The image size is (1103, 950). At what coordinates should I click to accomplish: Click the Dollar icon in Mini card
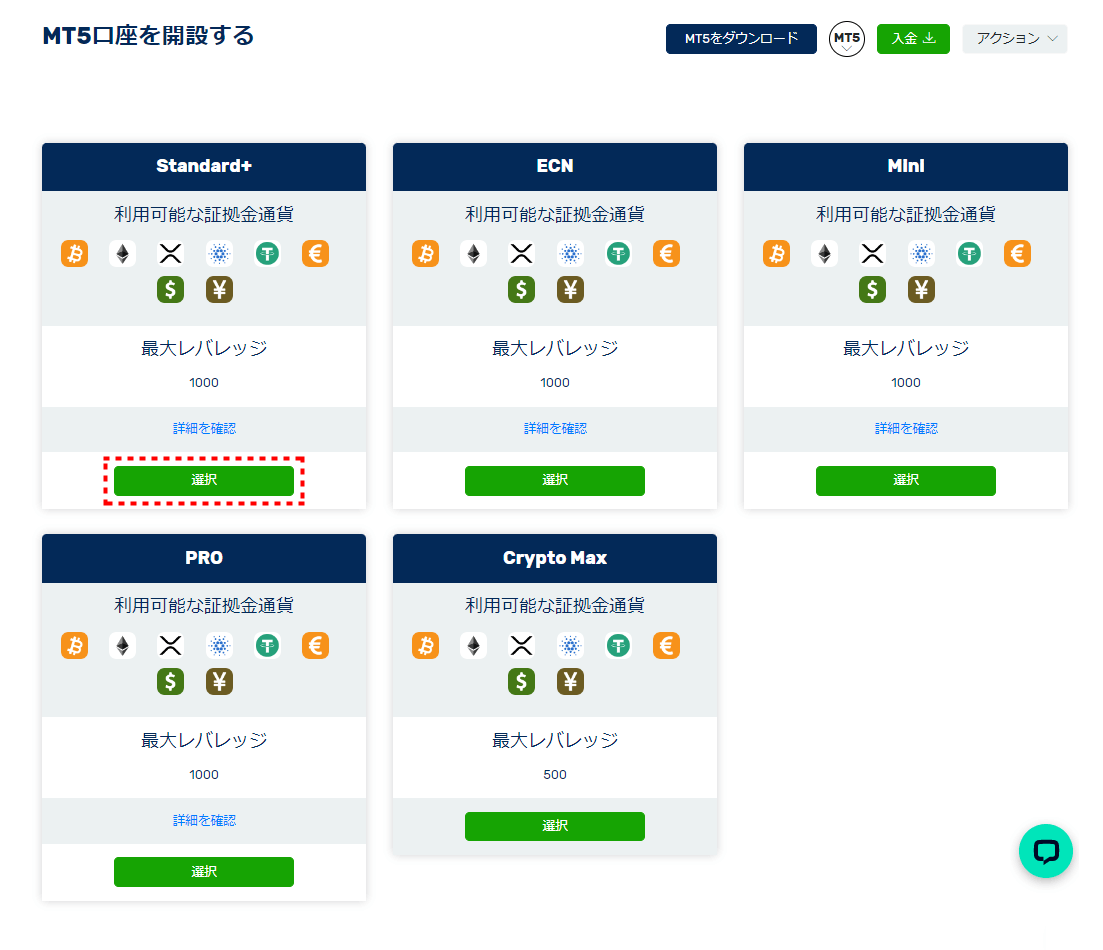(x=872, y=289)
